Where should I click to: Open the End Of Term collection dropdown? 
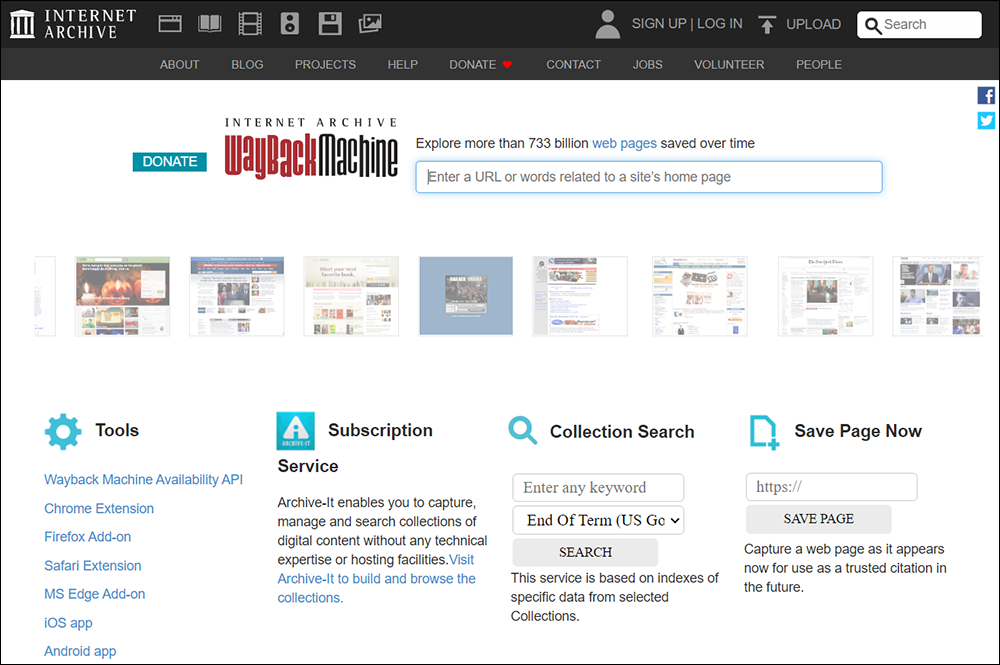(x=598, y=520)
